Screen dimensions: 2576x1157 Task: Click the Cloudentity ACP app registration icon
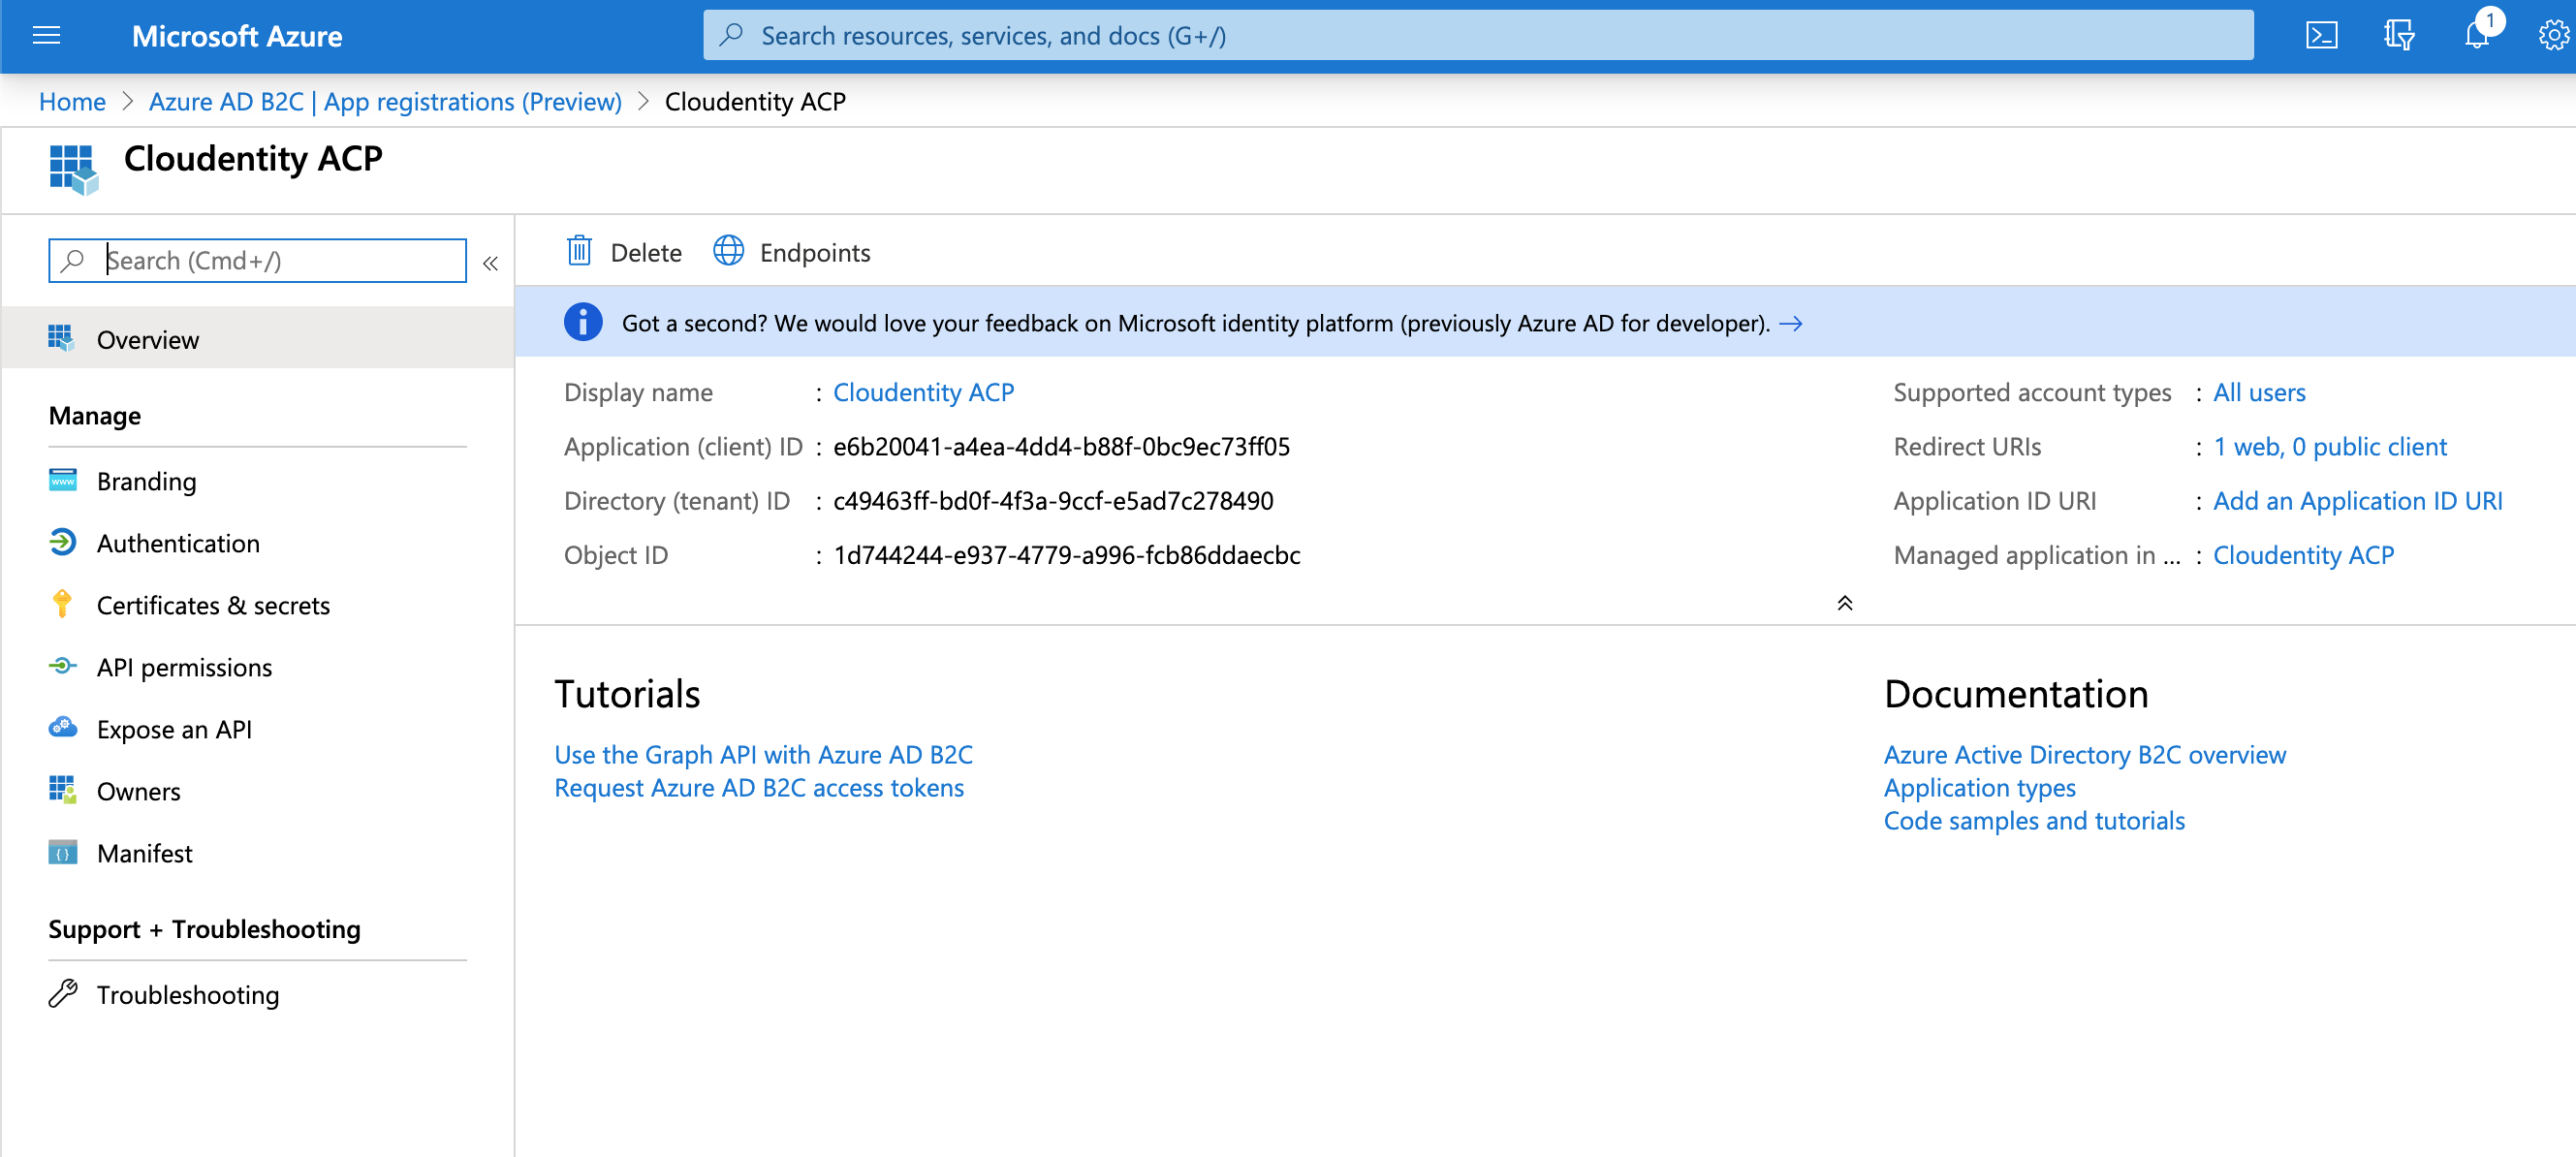click(x=73, y=169)
